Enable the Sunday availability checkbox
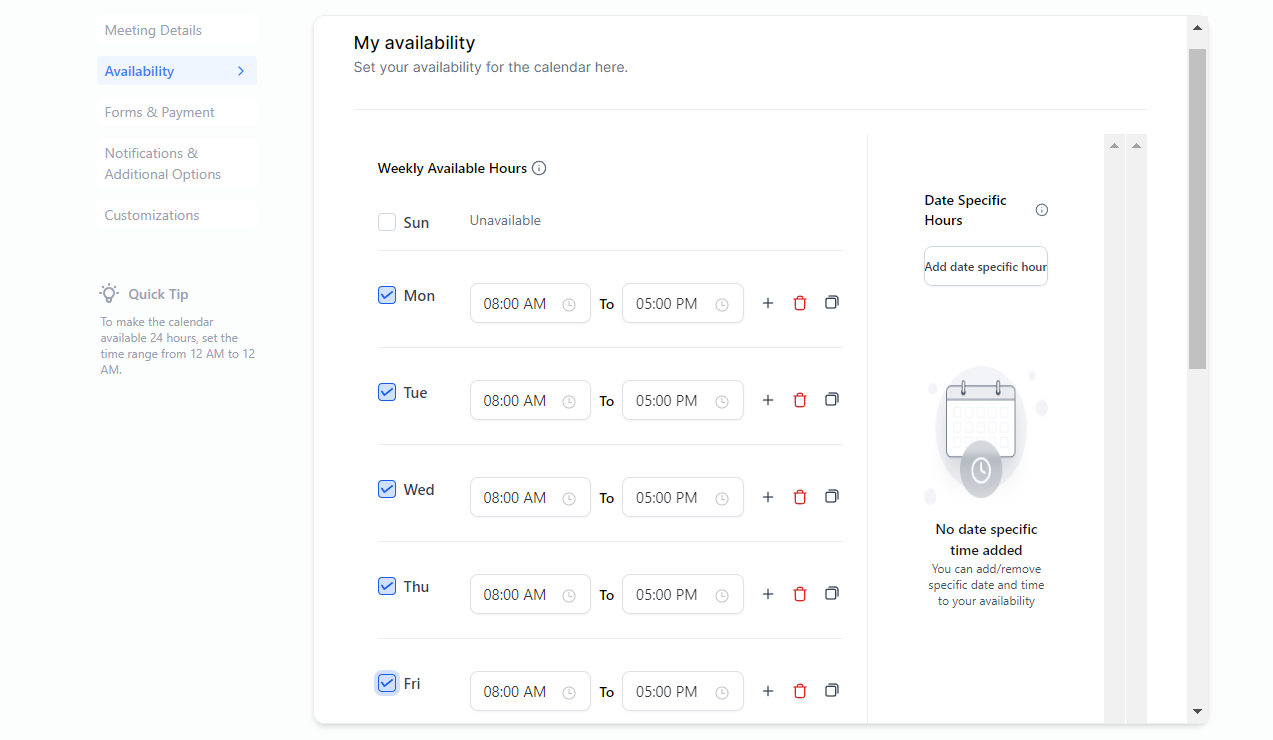 click(x=387, y=222)
